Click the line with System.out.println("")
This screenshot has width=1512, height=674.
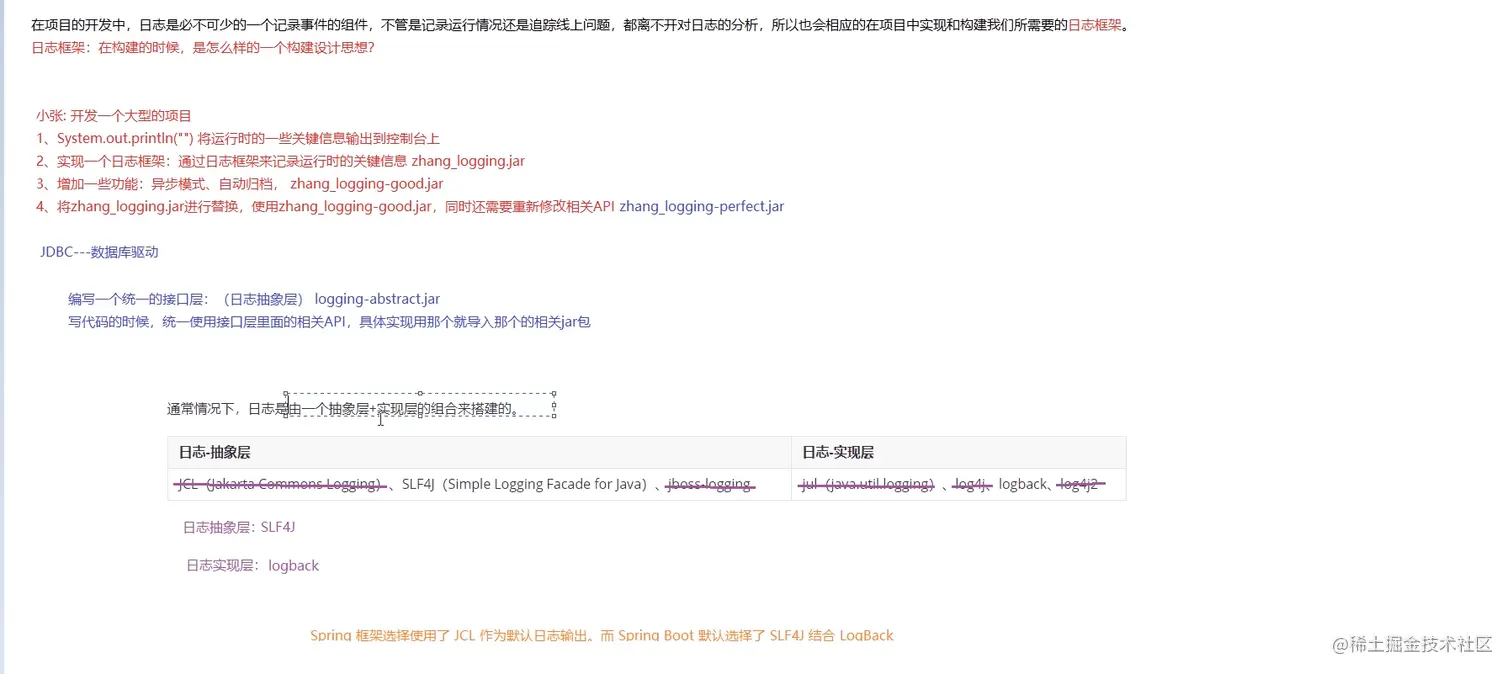(x=238, y=138)
